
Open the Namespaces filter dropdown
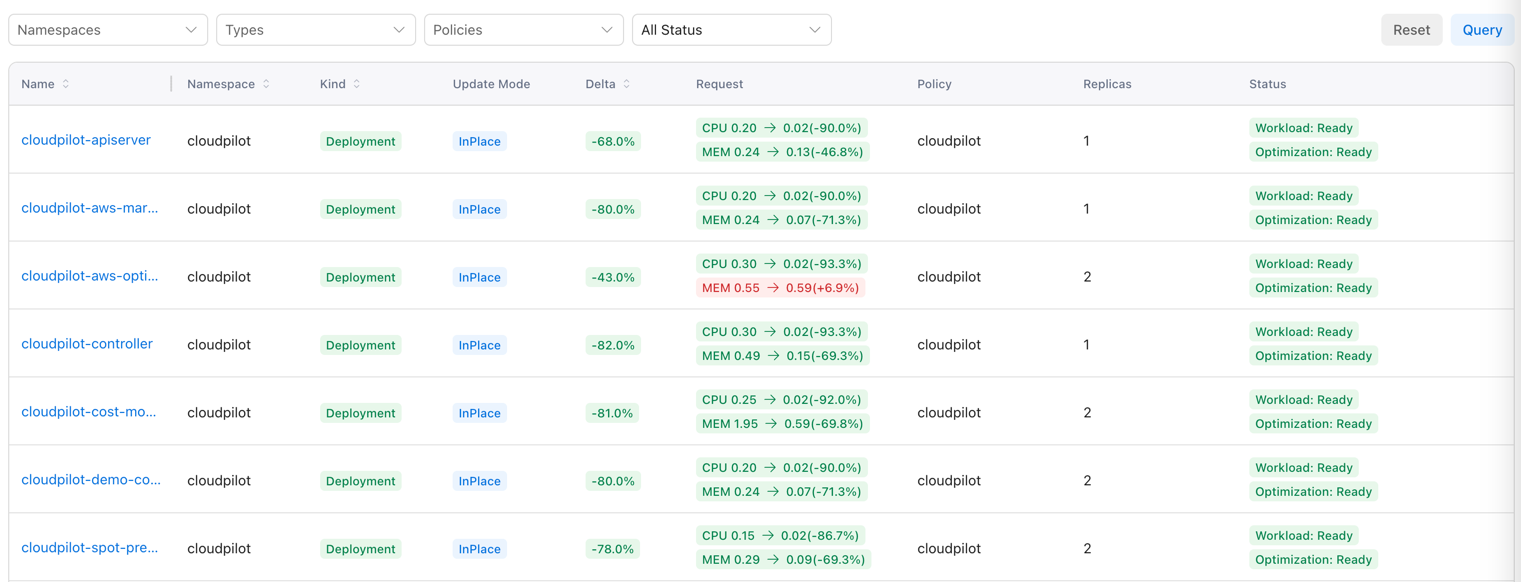[107, 29]
